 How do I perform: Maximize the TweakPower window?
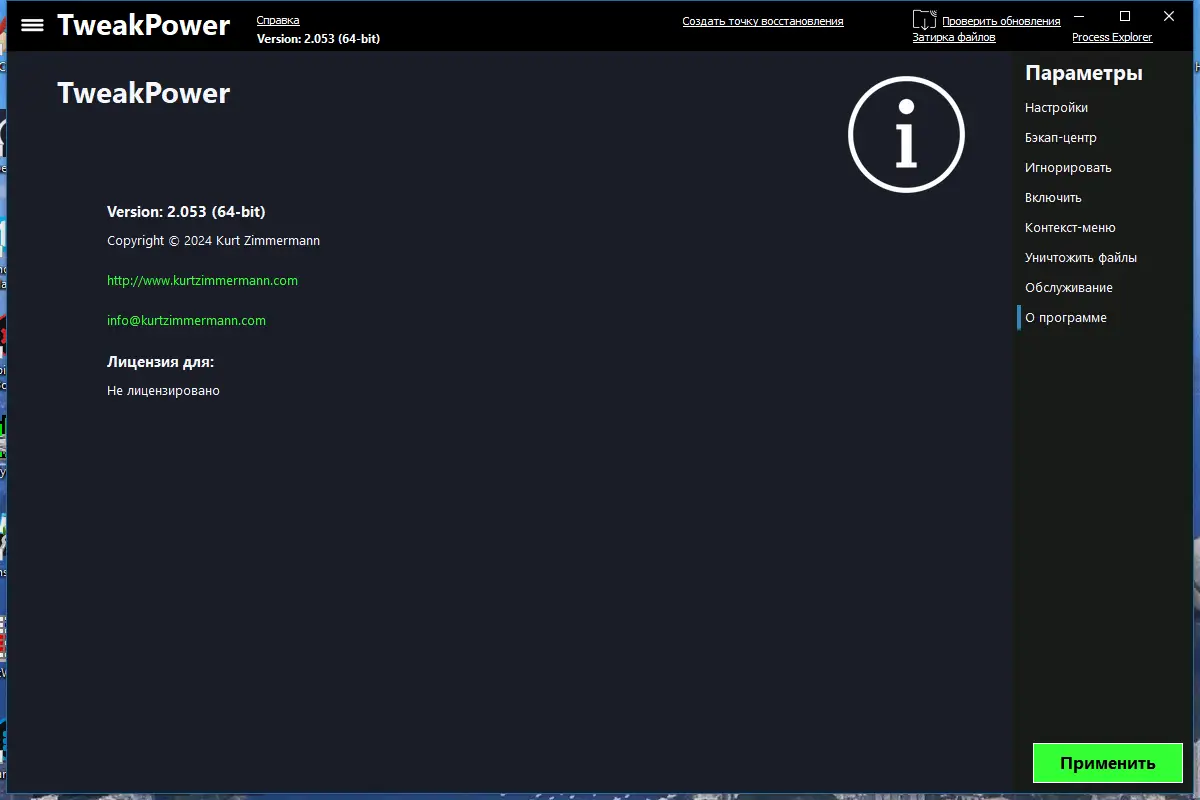click(x=1125, y=16)
